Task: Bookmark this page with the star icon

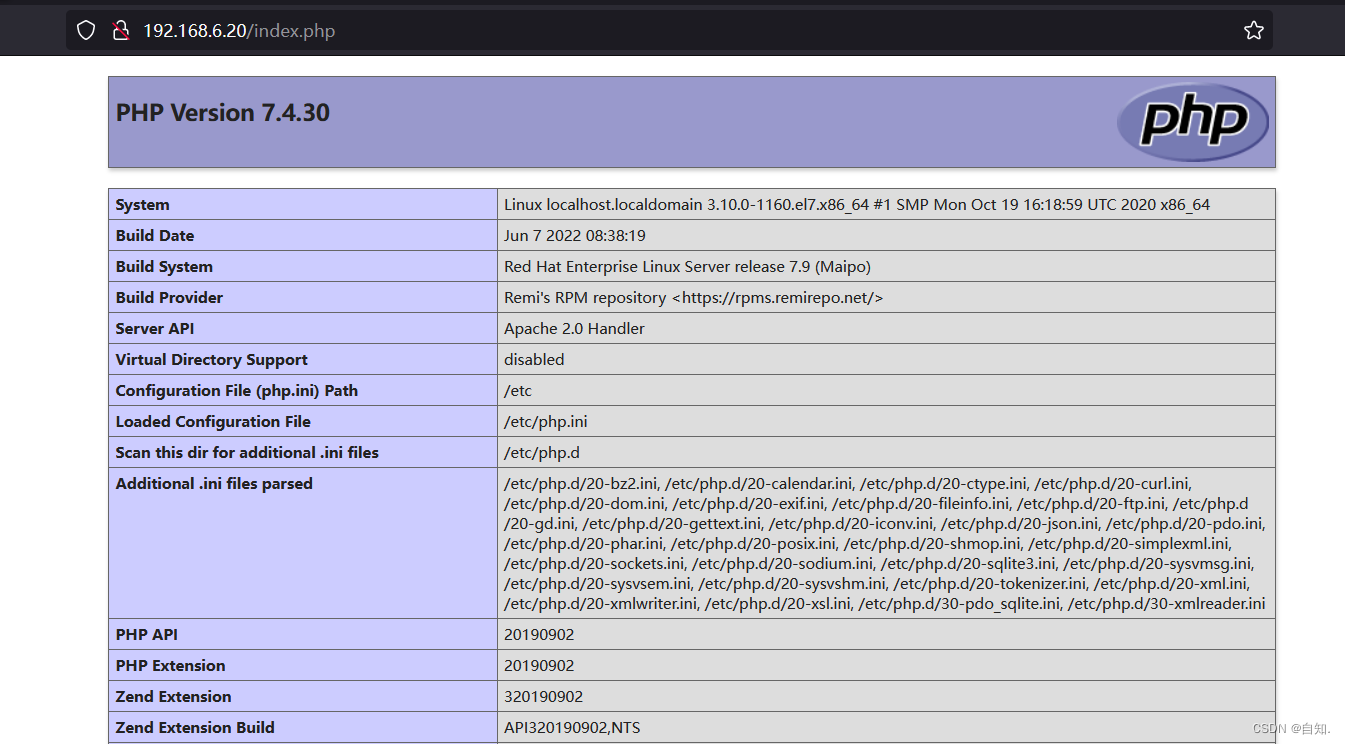Action: [x=1253, y=30]
